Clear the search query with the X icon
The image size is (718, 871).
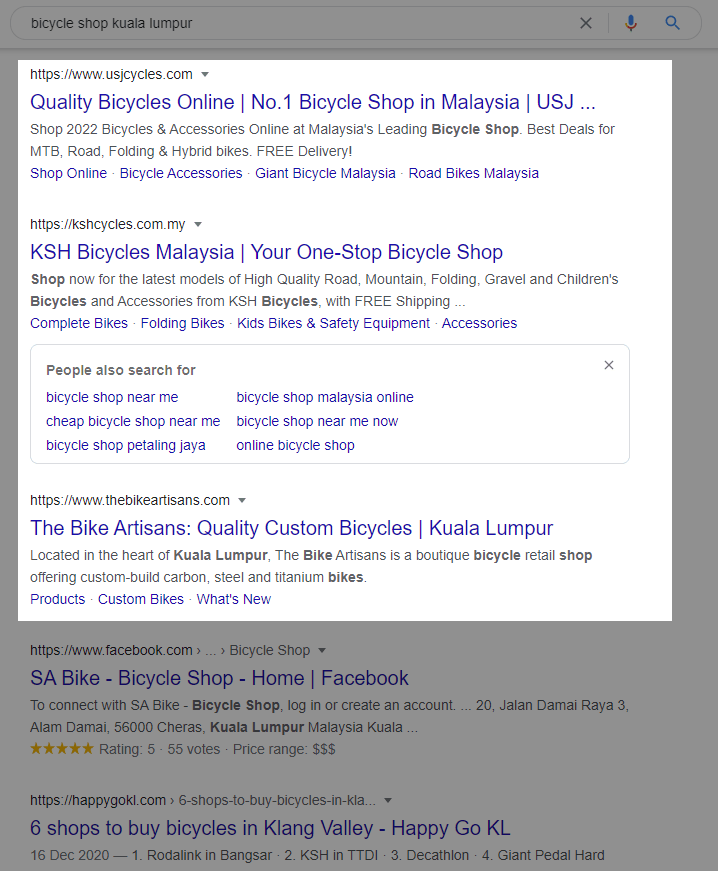click(586, 22)
